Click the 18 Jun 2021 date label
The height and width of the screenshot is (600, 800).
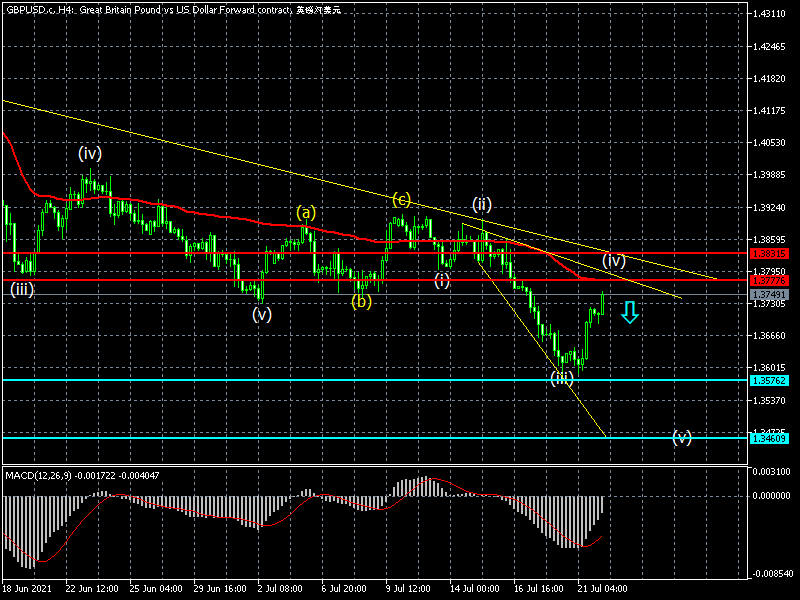[x=27, y=590]
